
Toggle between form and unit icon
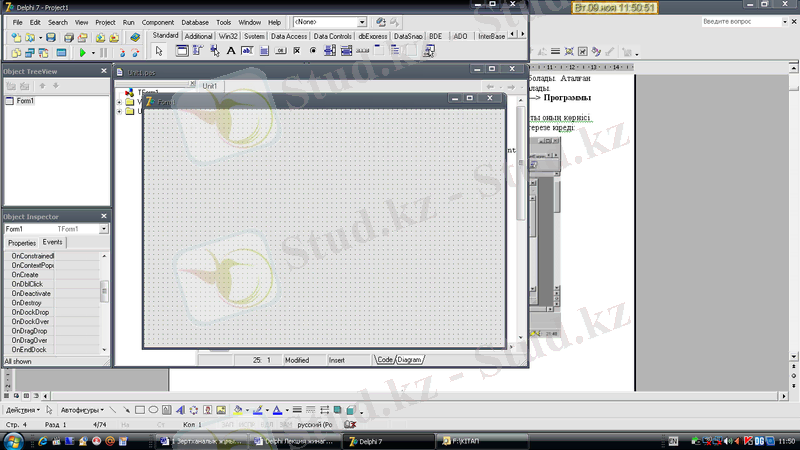pos(44,53)
